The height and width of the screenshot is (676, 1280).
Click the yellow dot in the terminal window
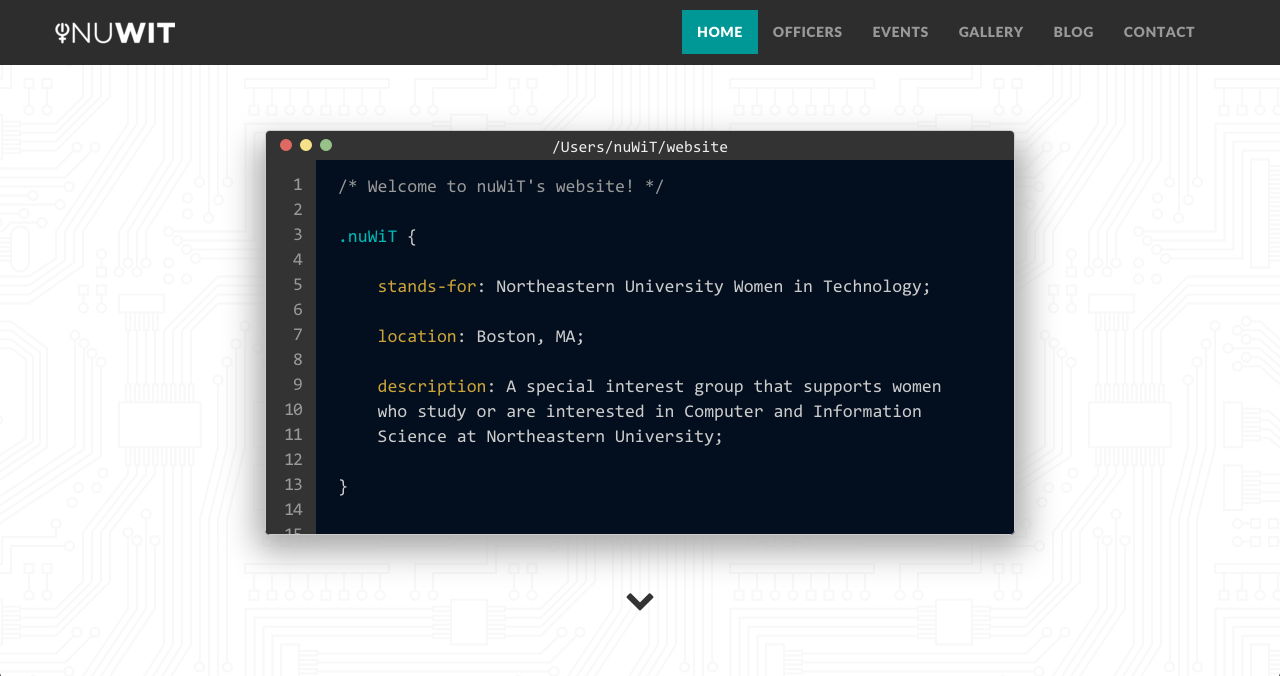(x=306, y=146)
